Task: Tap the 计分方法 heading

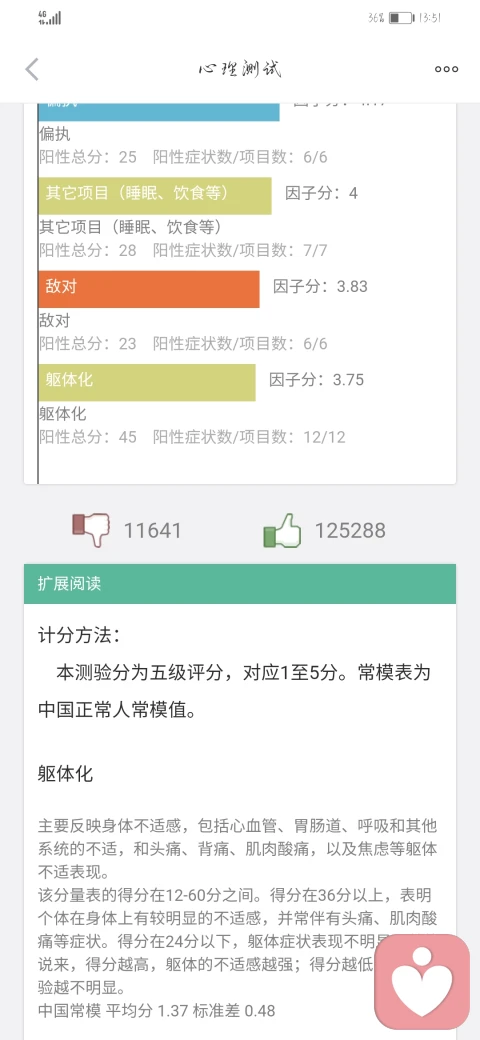Action: [x=80, y=635]
